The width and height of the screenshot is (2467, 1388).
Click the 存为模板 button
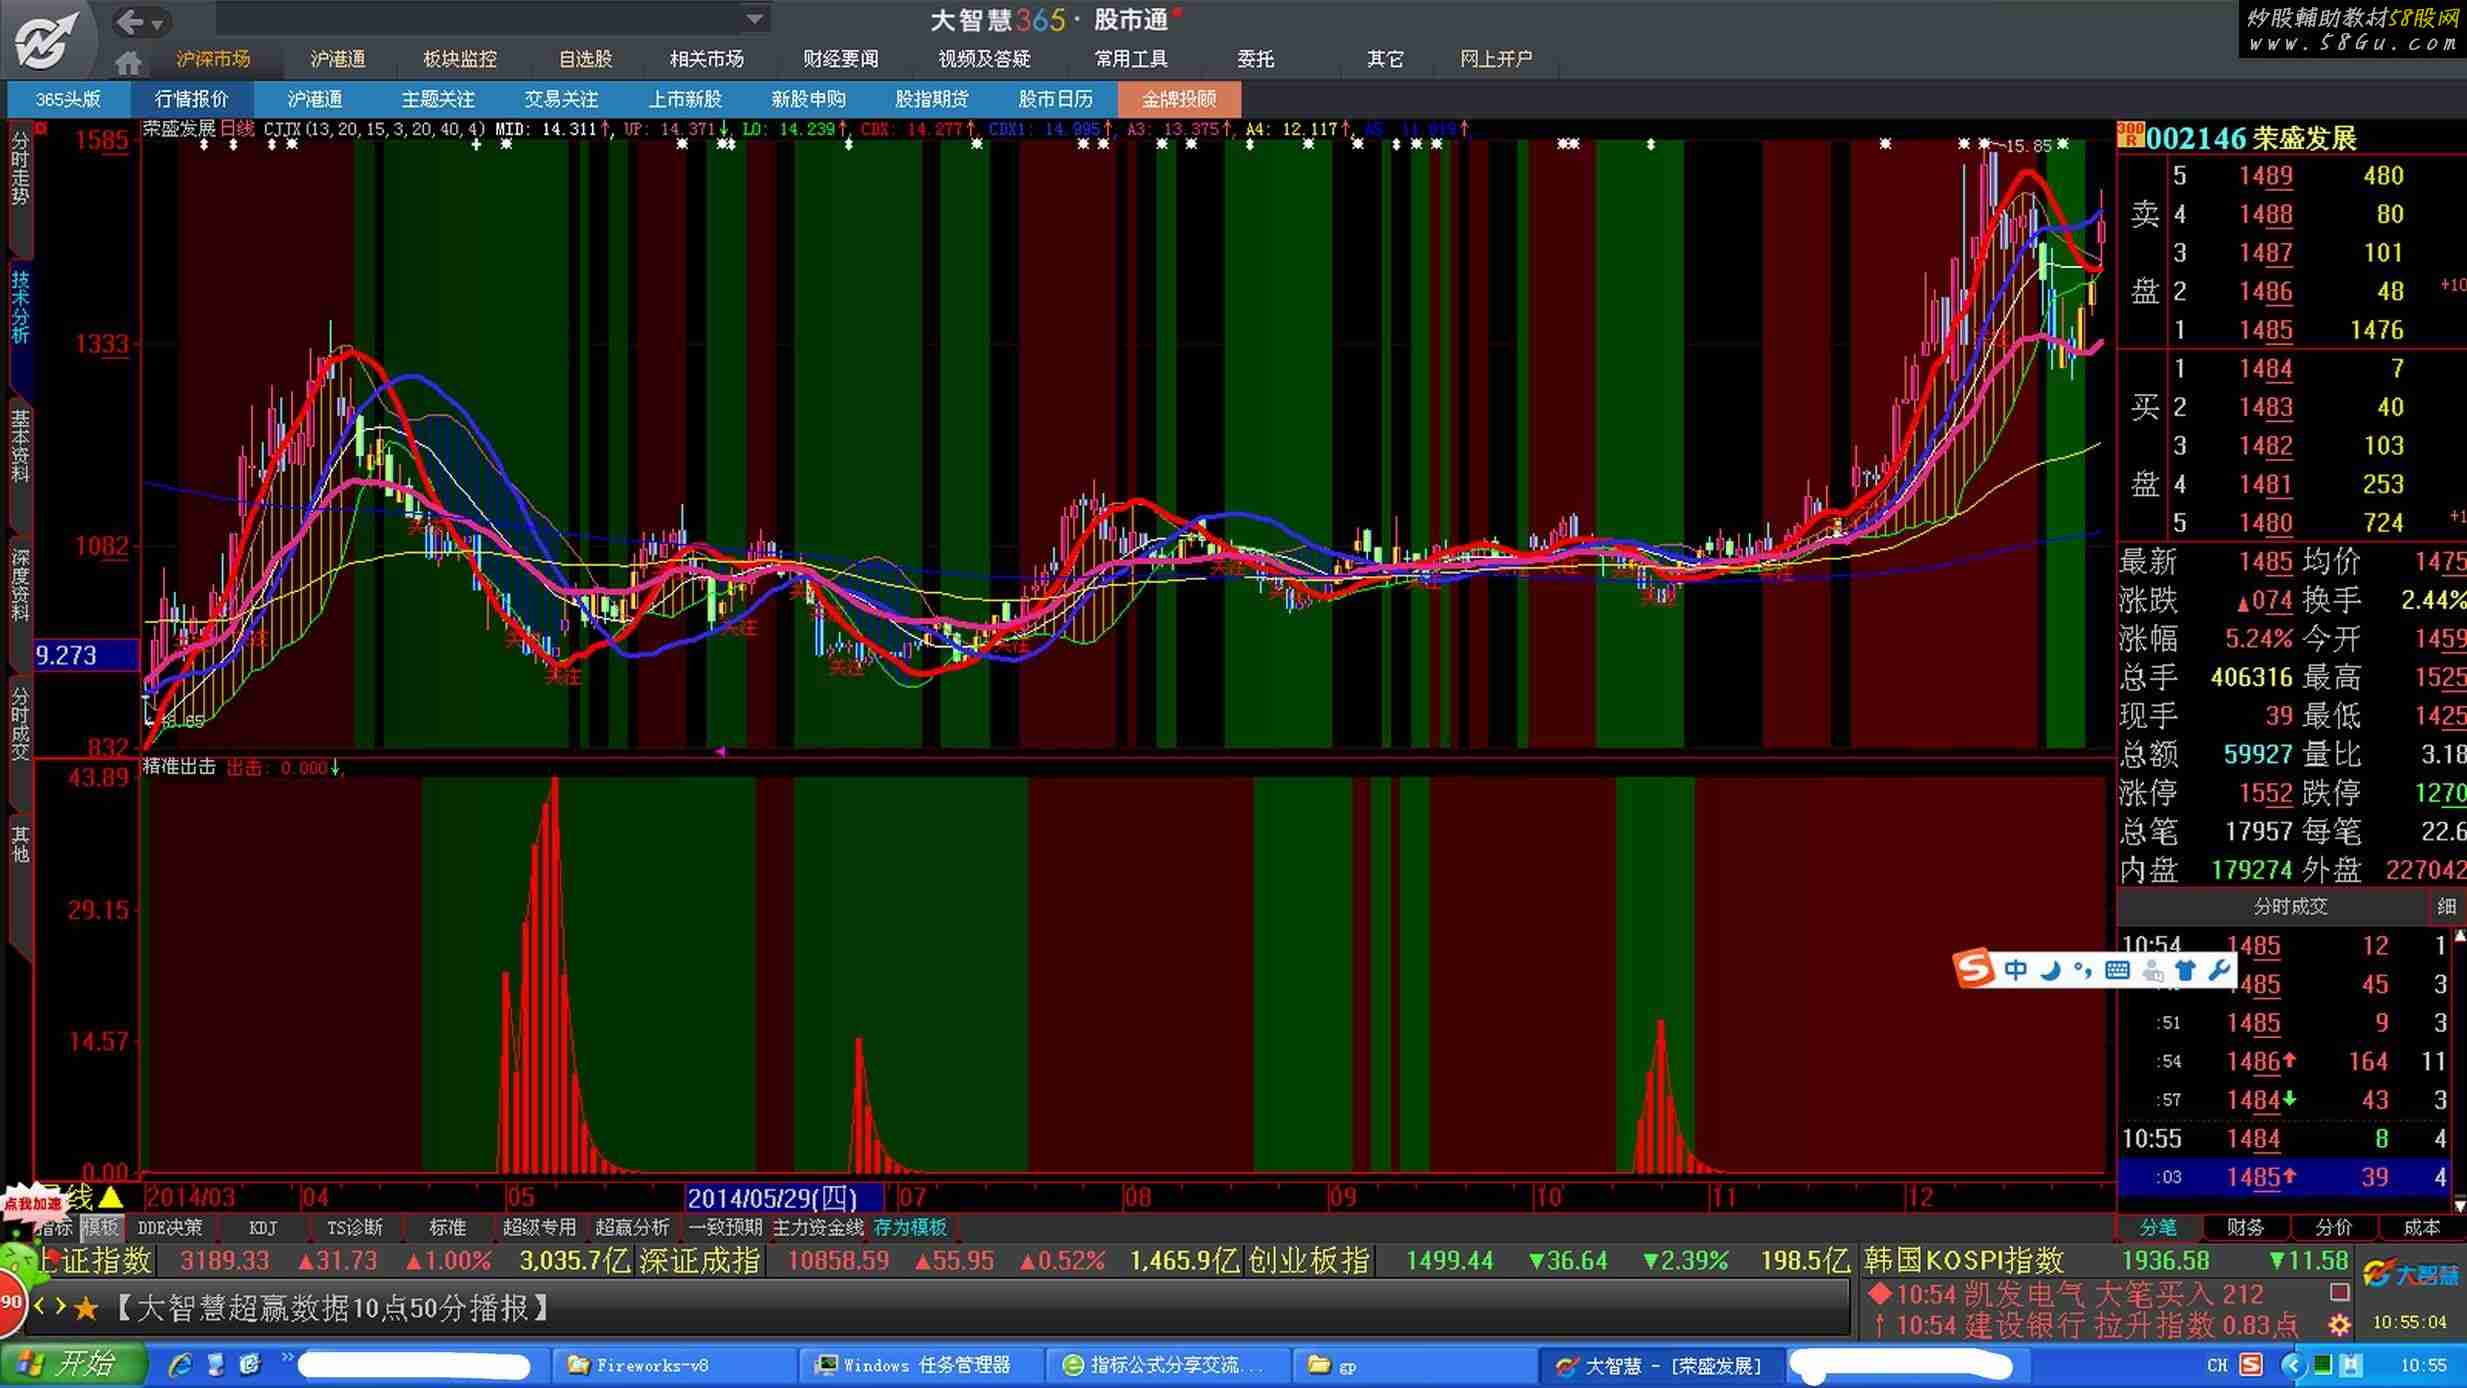[911, 1227]
